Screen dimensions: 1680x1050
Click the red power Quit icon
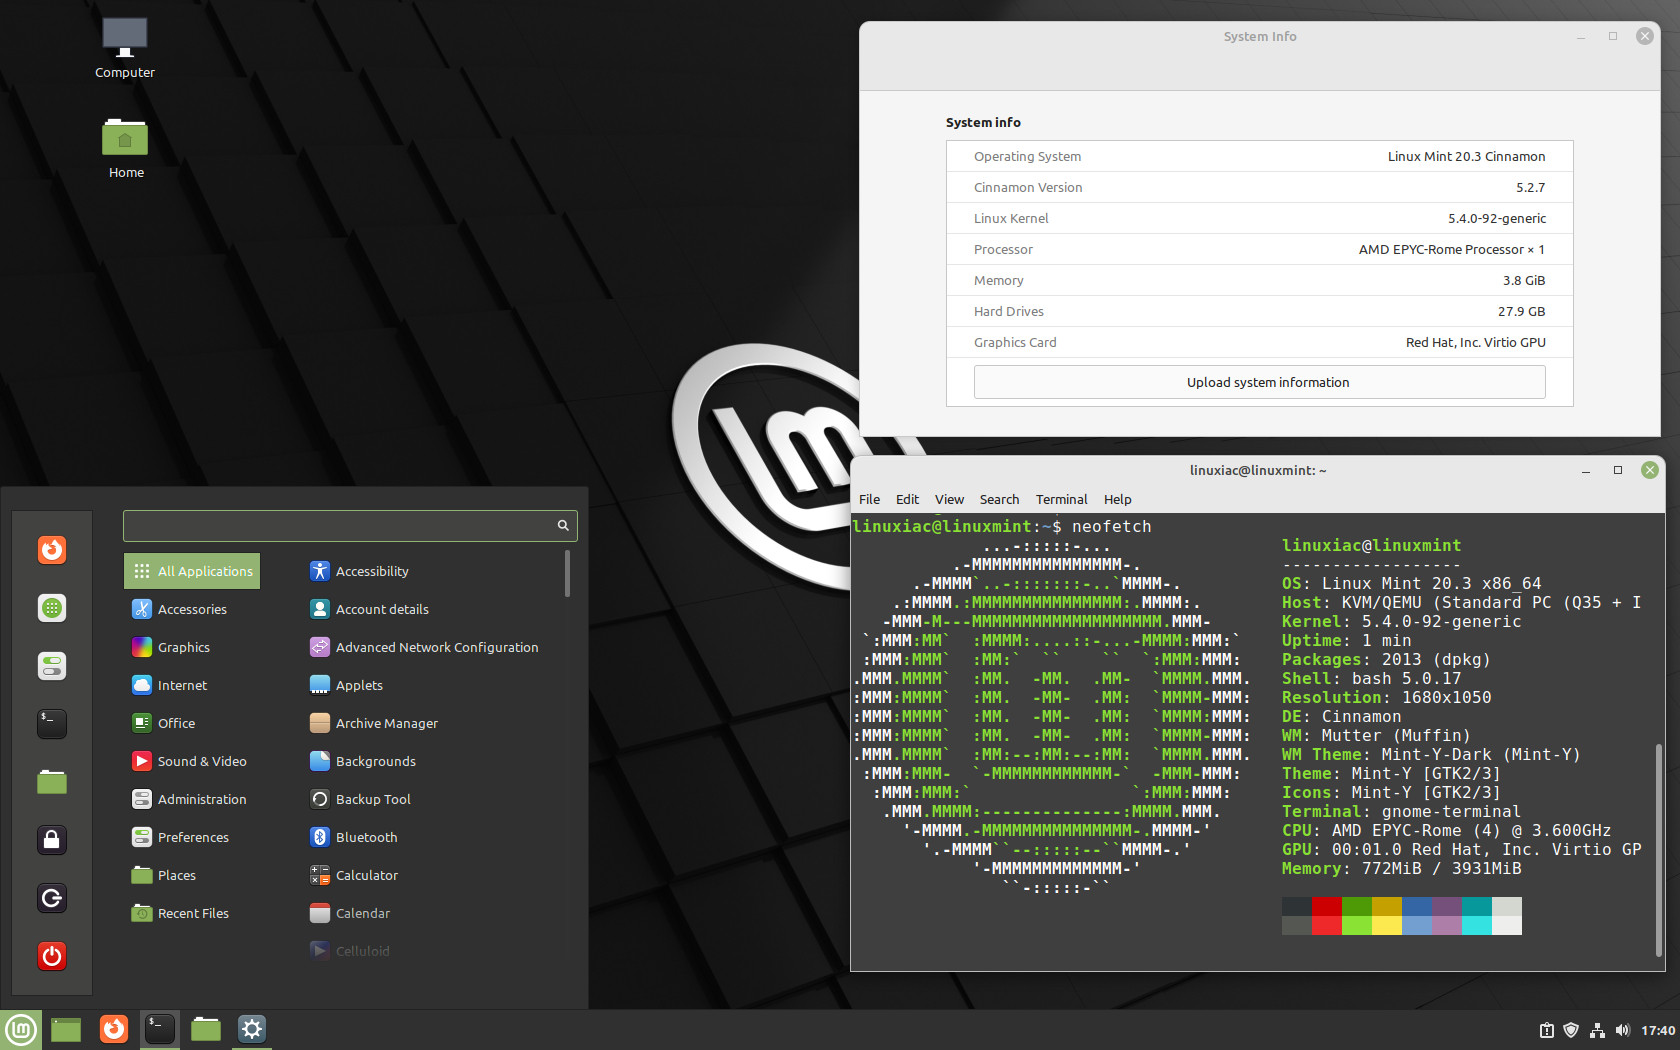(52, 956)
